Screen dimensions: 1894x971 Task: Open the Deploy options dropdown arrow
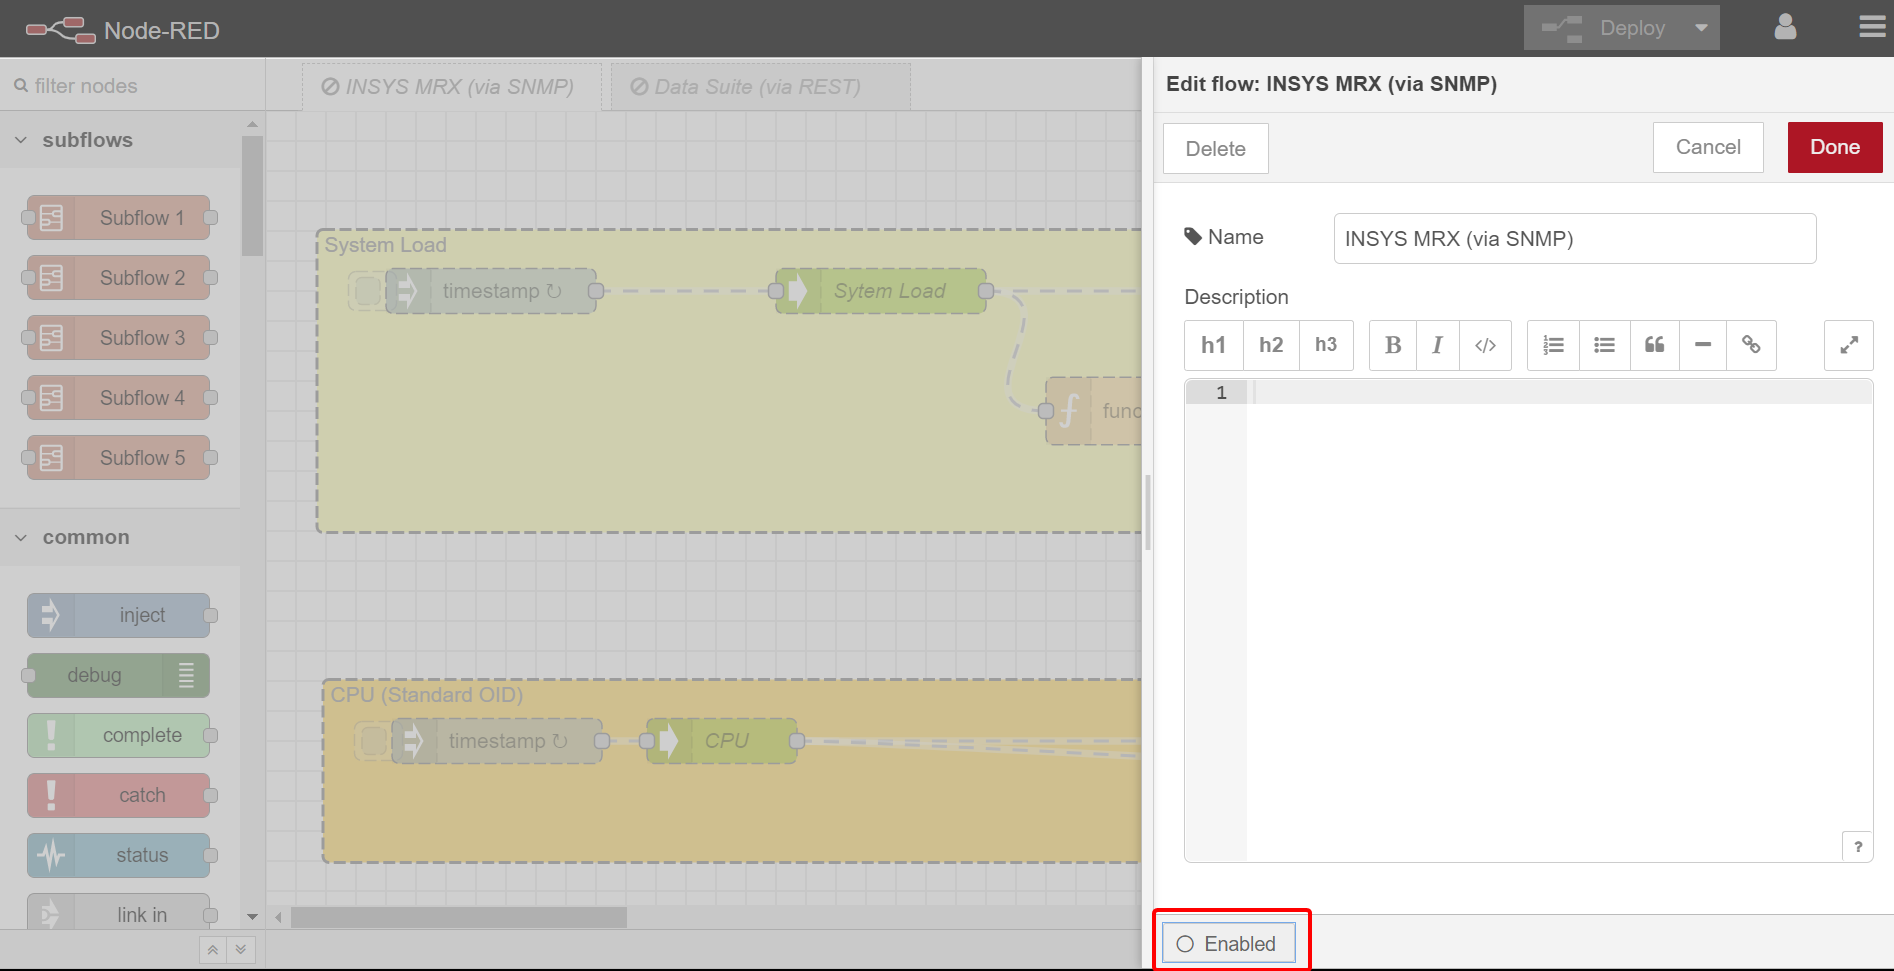(1701, 28)
